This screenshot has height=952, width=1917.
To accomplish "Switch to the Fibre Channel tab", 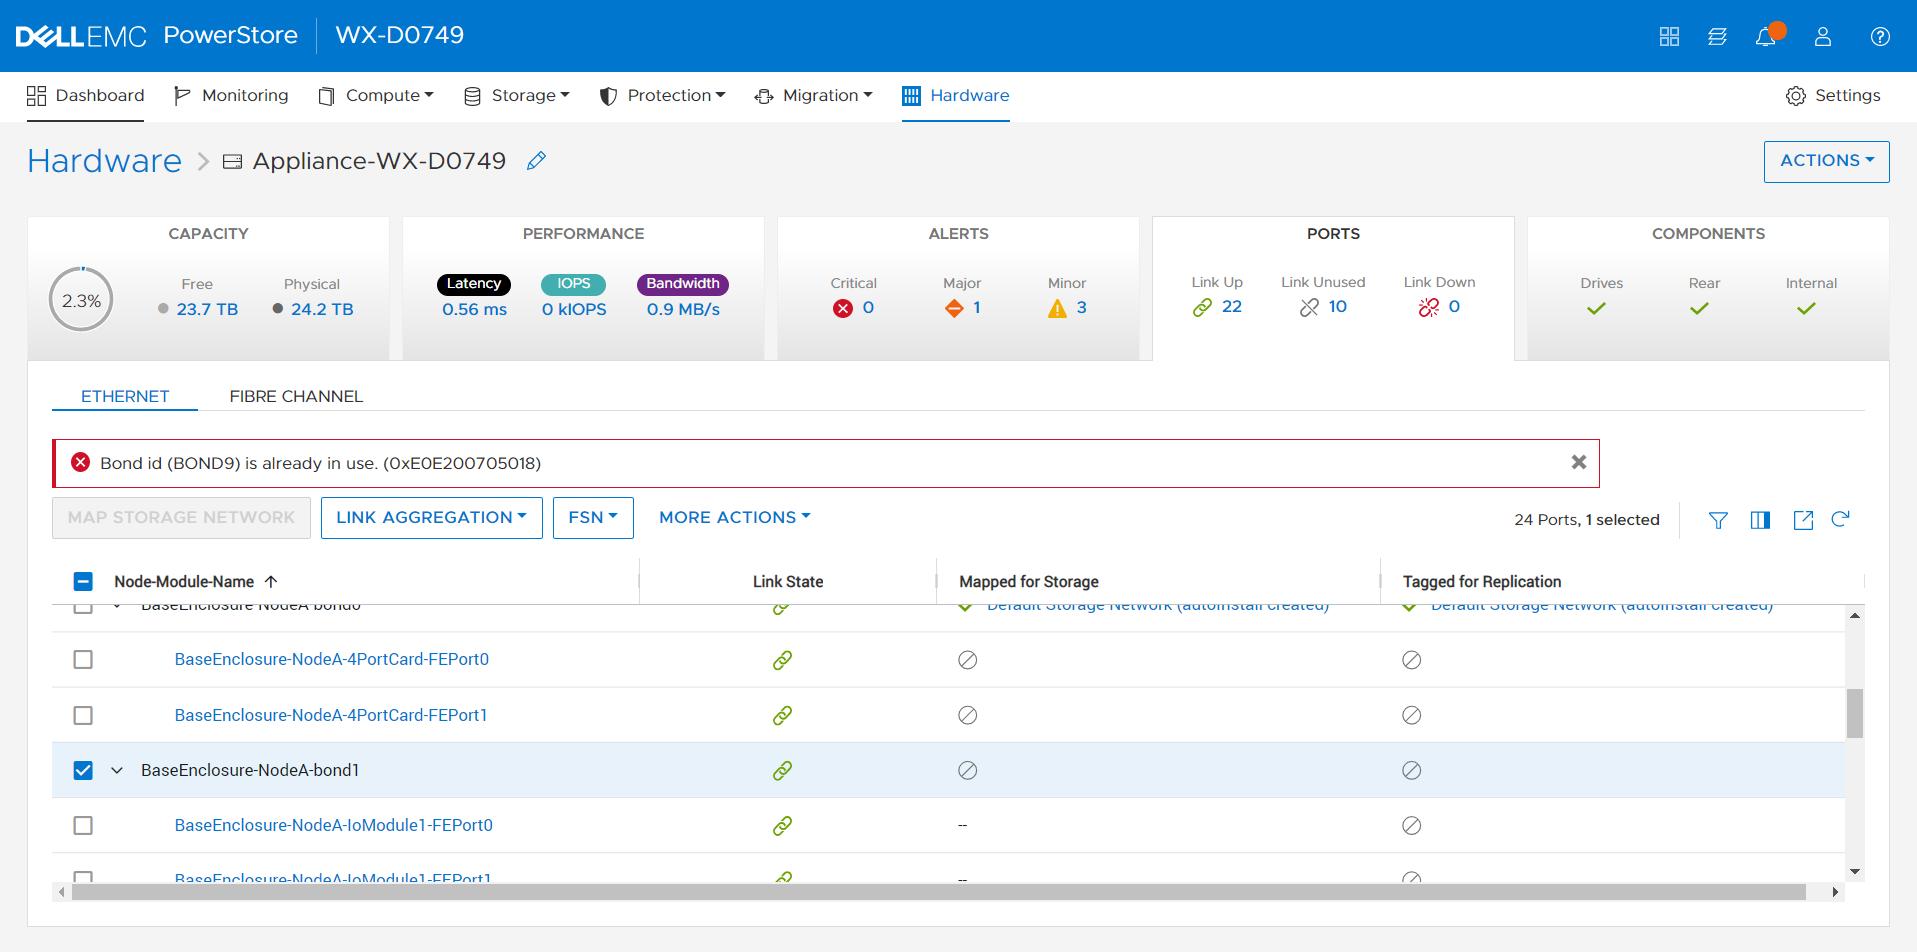I will [x=296, y=396].
